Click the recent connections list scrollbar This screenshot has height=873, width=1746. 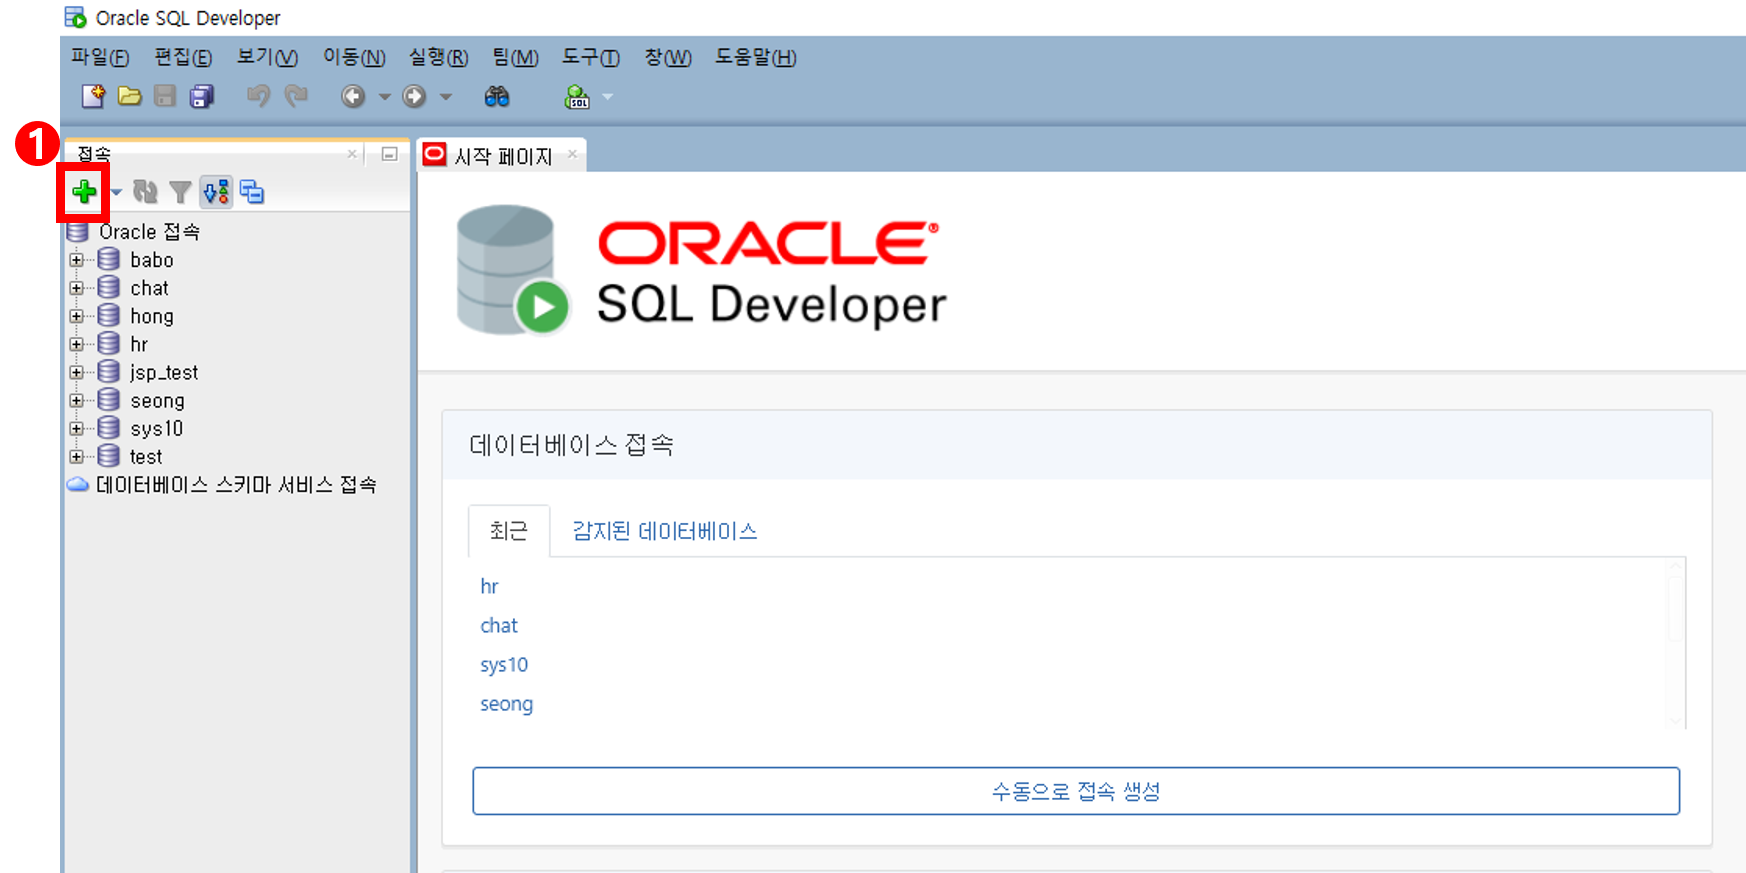(1676, 643)
